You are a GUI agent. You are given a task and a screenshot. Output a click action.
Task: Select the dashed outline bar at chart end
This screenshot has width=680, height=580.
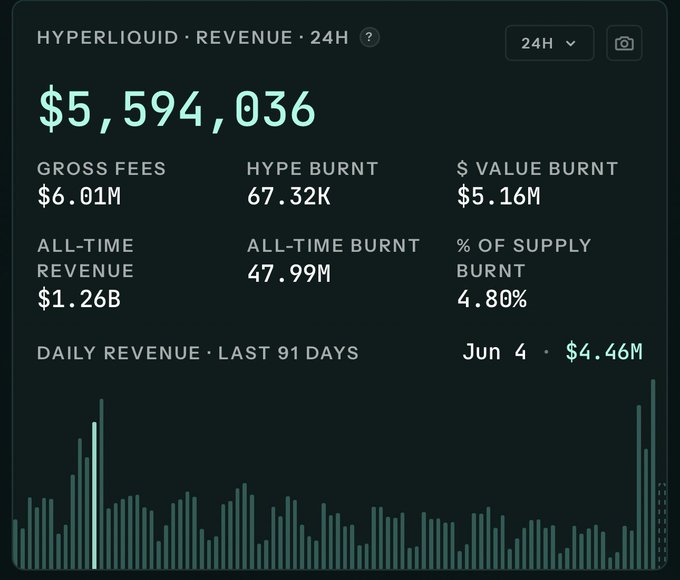point(662,525)
